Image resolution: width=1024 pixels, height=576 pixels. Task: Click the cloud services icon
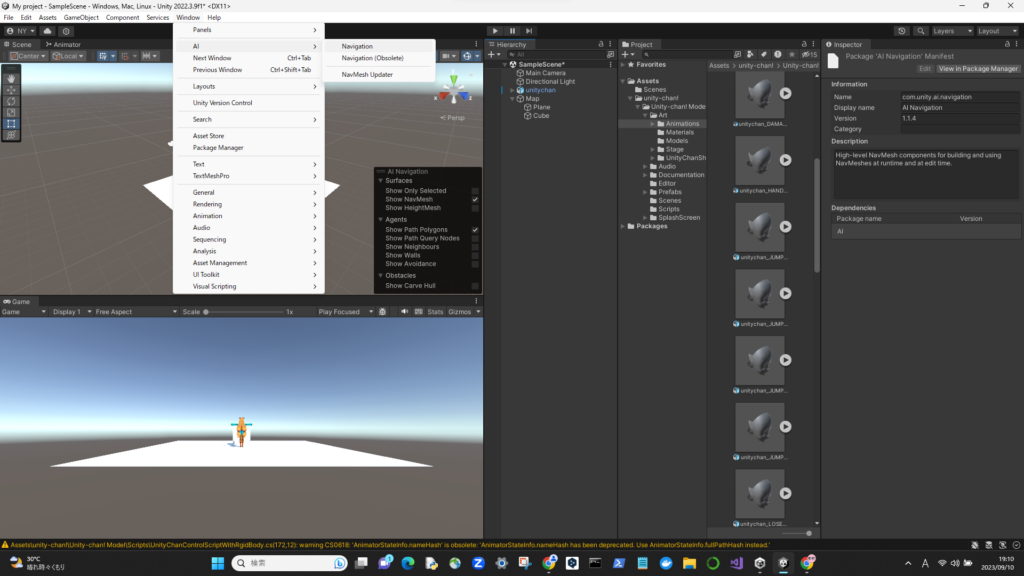pyautogui.click(x=47, y=31)
